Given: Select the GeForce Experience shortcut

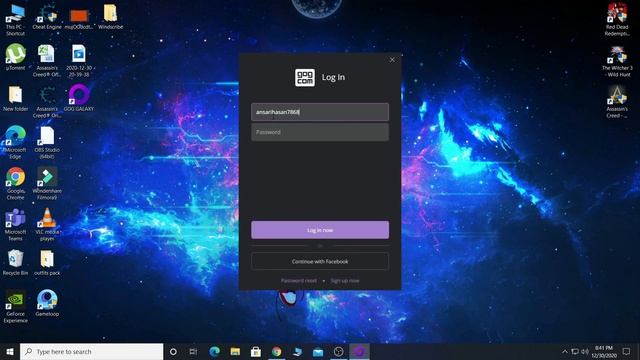Looking at the screenshot, I should click(x=15, y=307).
